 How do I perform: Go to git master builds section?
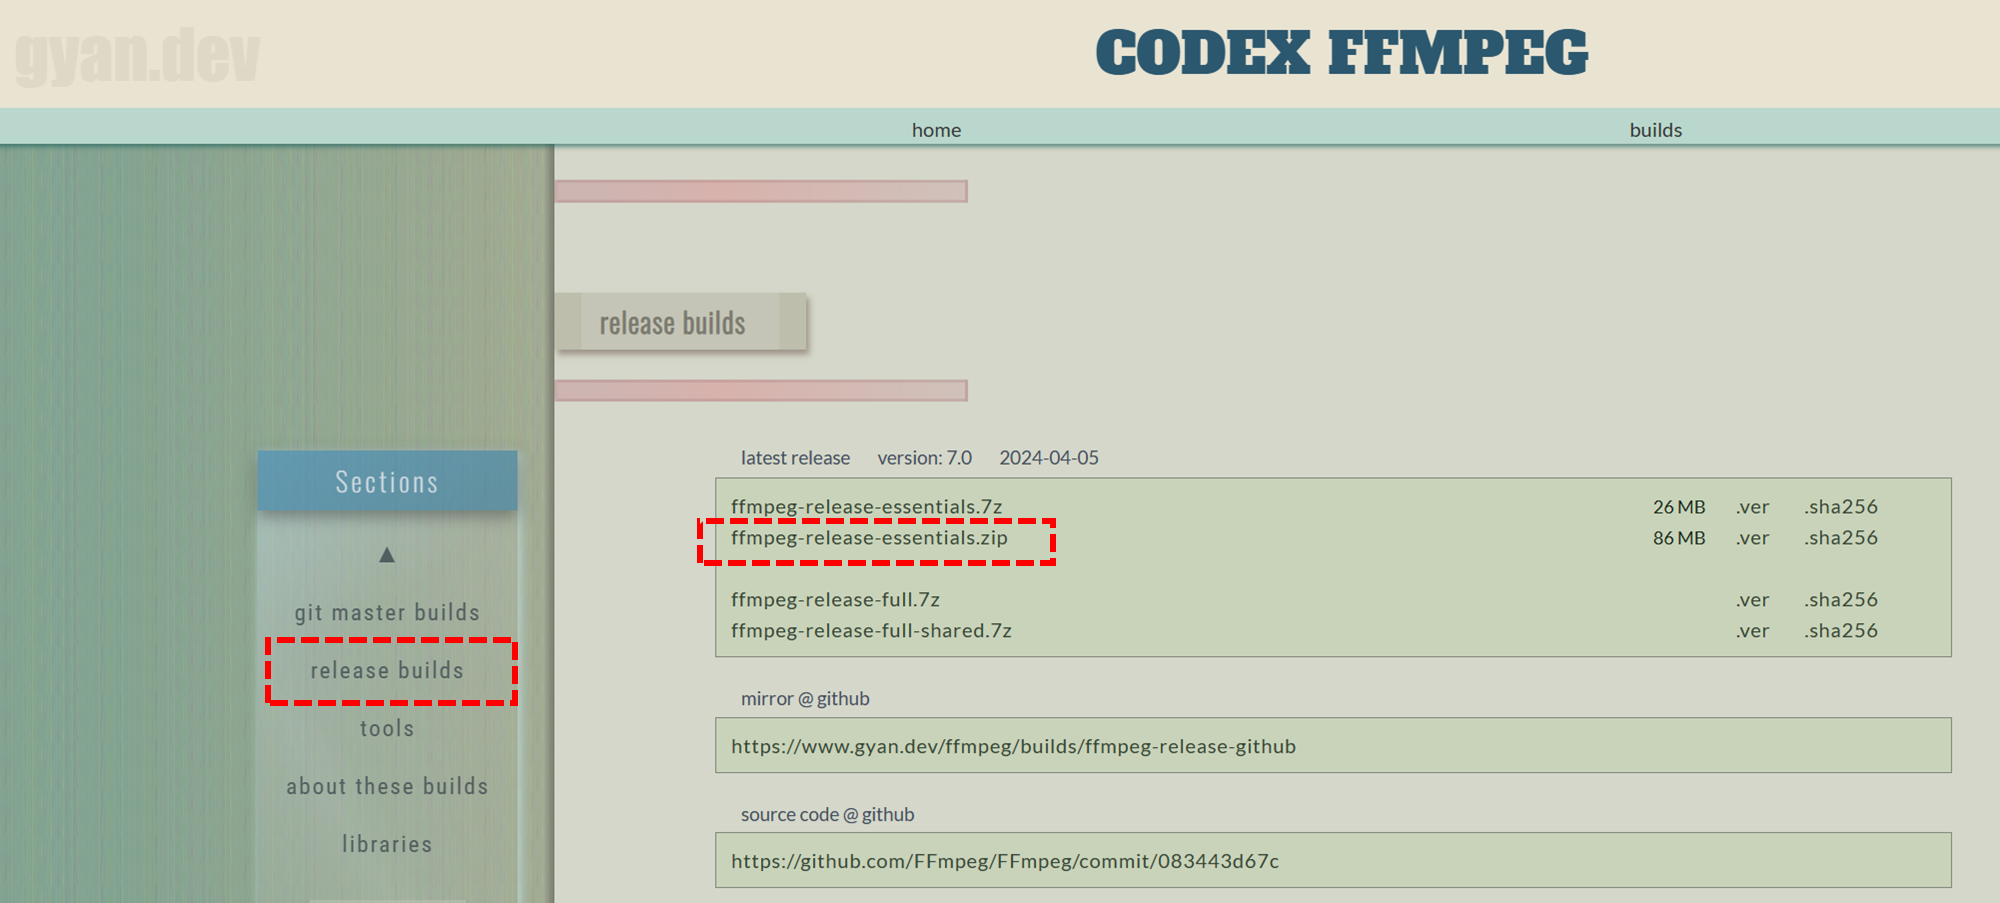tap(387, 612)
